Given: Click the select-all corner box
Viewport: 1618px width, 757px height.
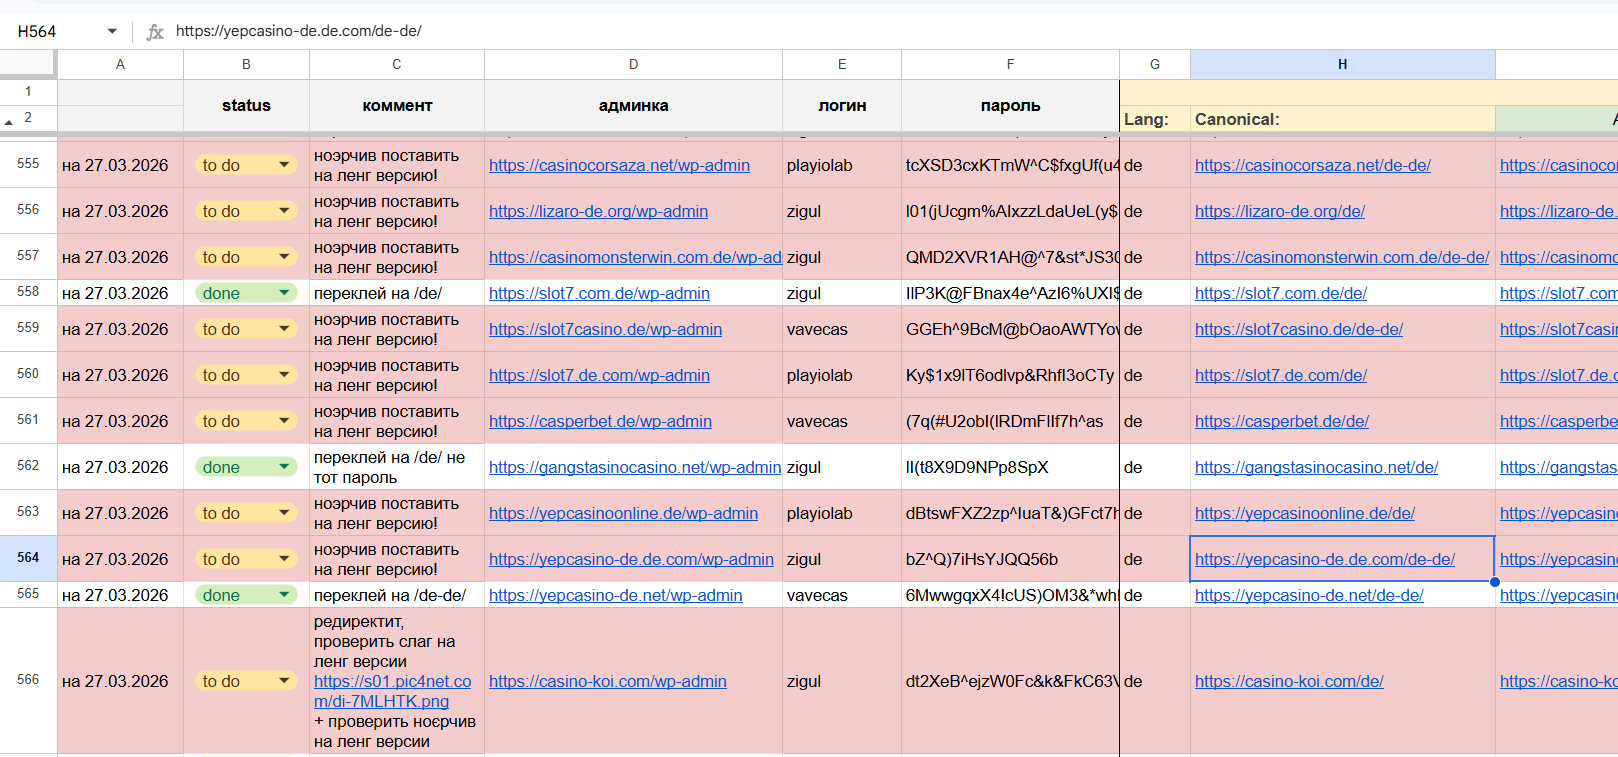Looking at the screenshot, I should [x=27, y=64].
